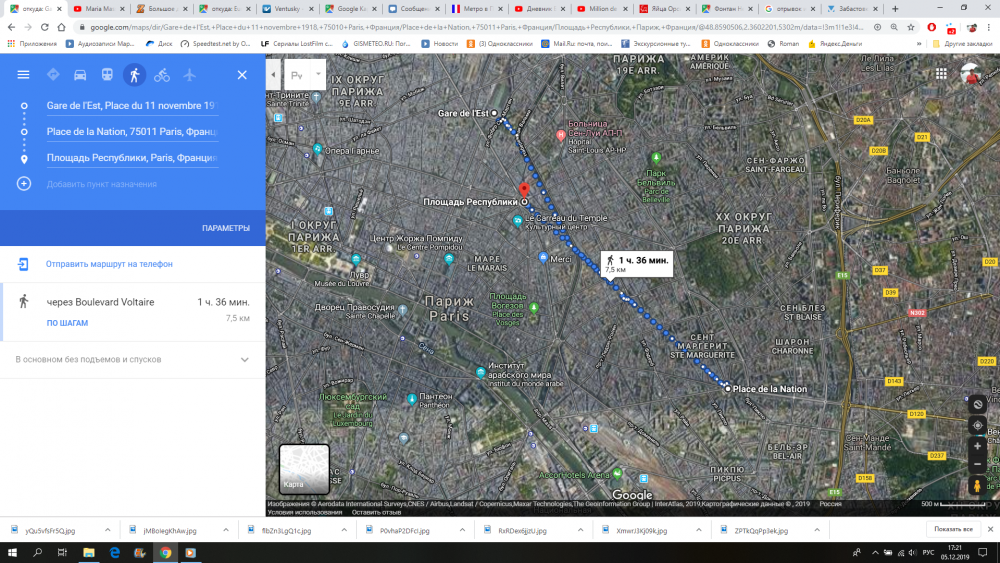Toggle walking mode in the directions bar

pyautogui.click(x=134, y=75)
